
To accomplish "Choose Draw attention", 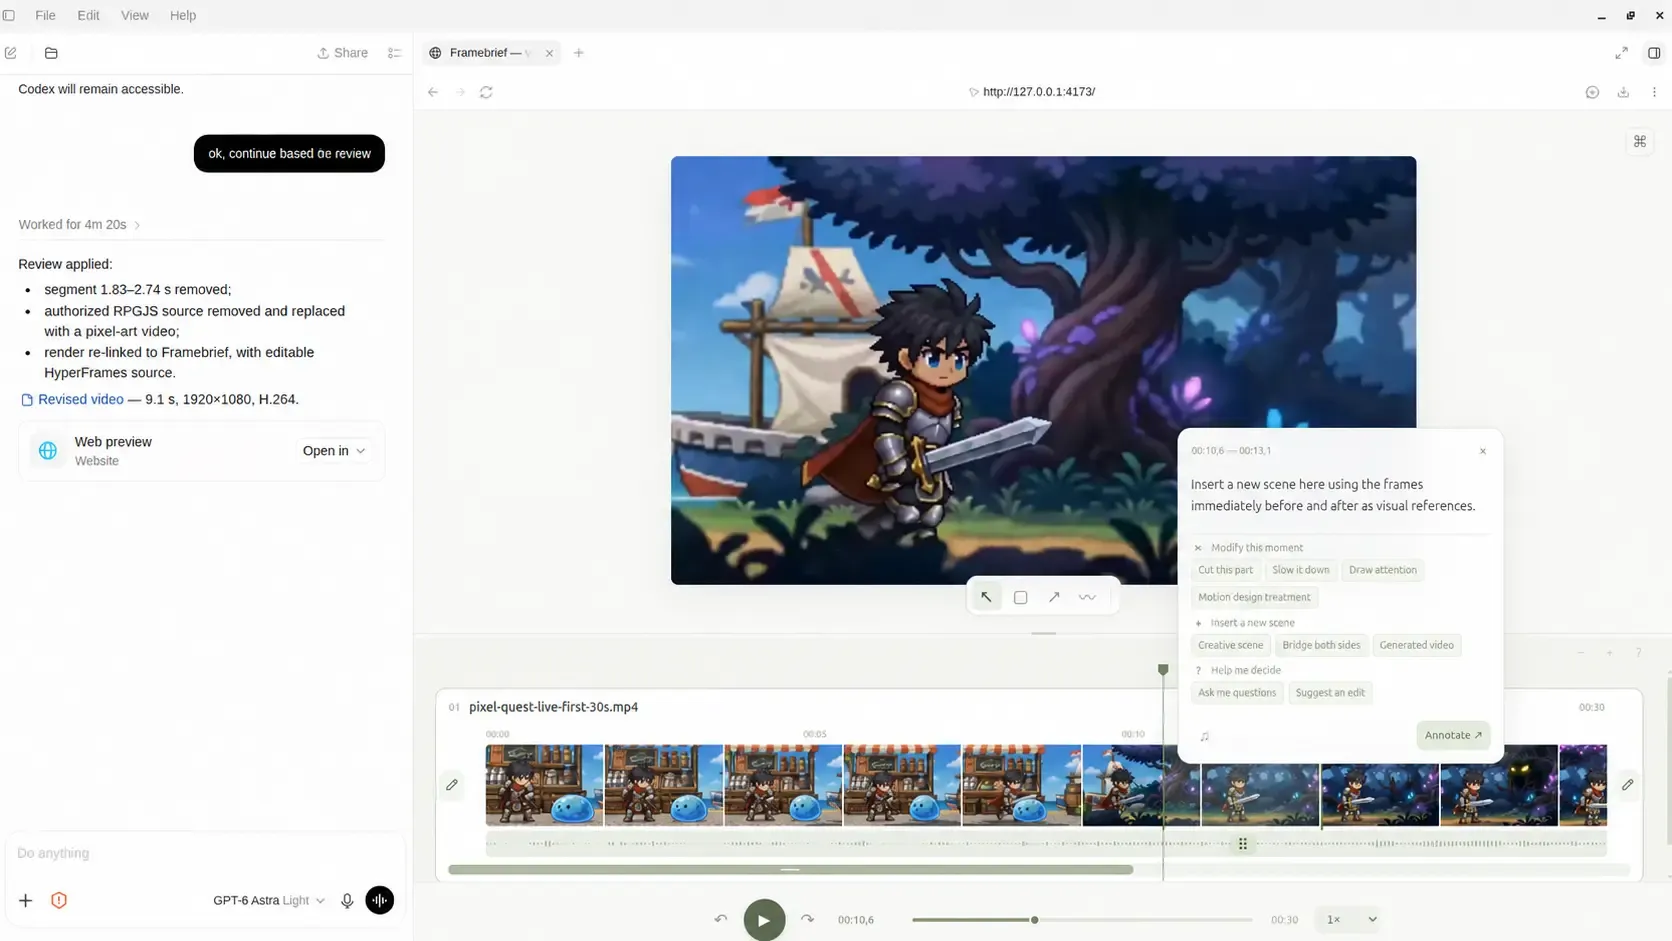I will 1382,570.
